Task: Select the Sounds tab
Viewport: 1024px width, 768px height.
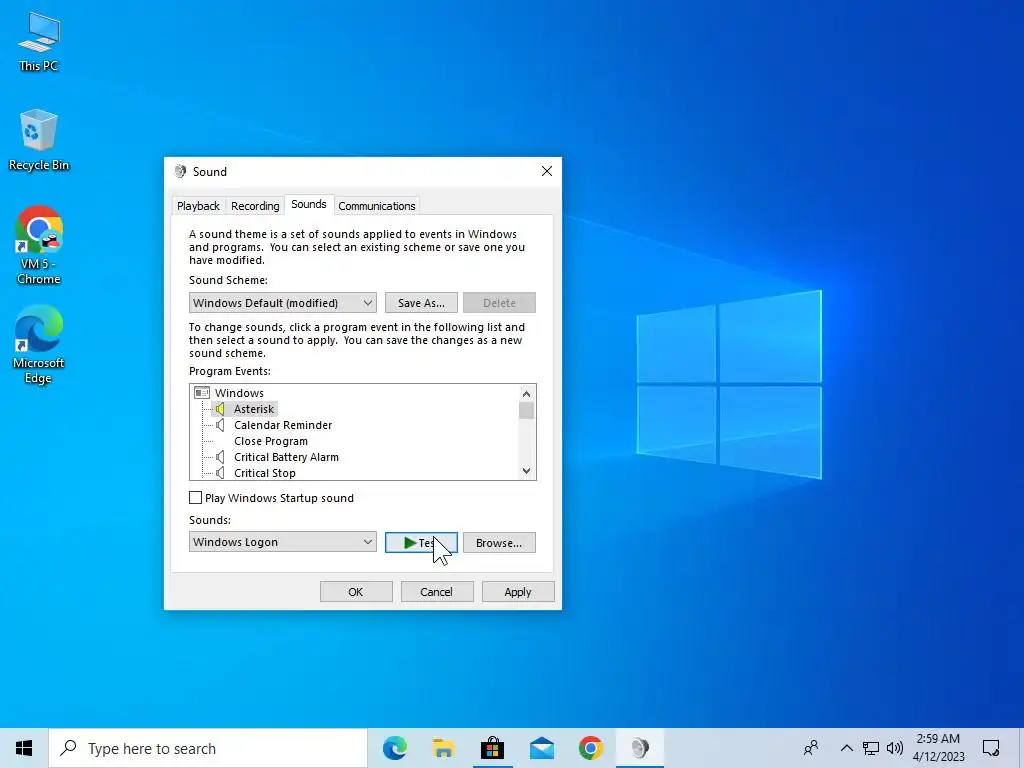Action: pos(309,204)
